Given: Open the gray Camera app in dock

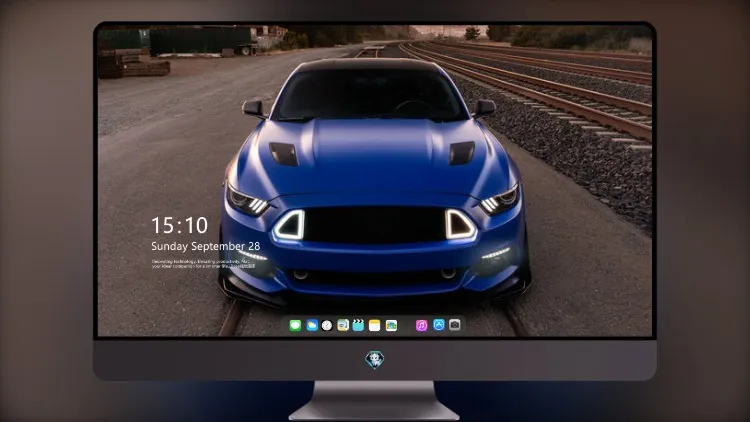Looking at the screenshot, I should (455, 325).
